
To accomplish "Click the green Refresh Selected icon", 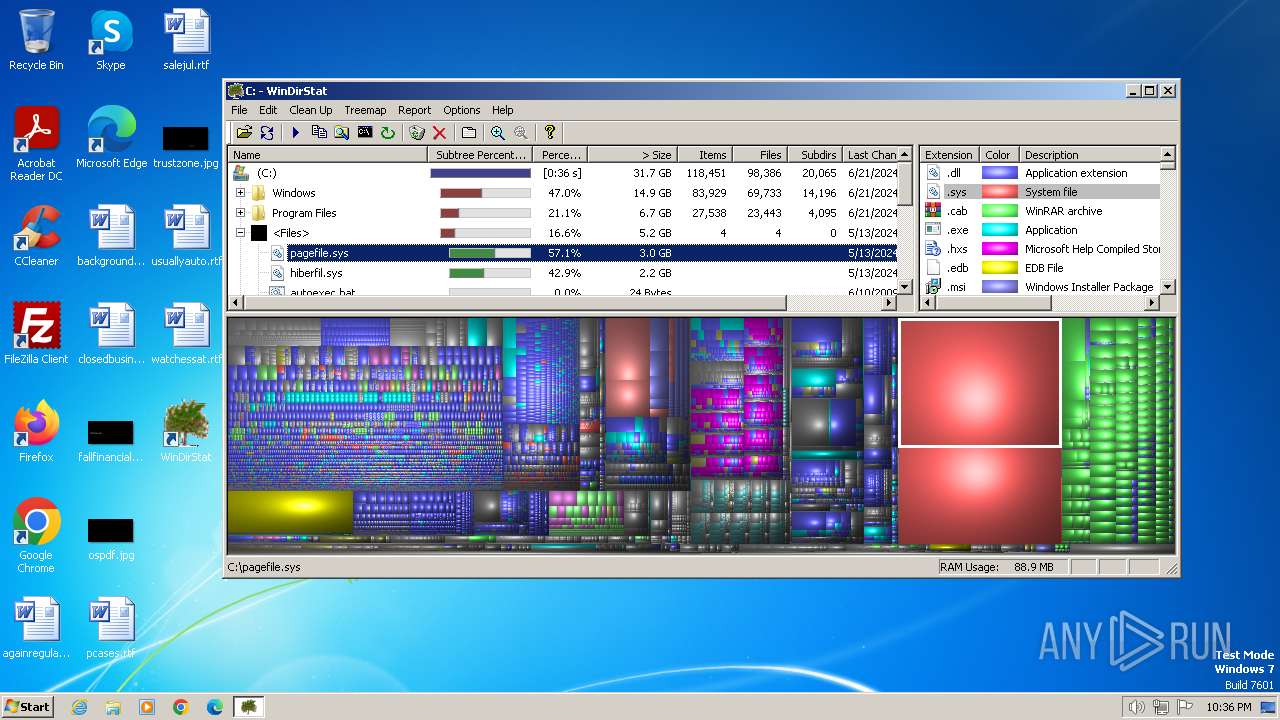I will (x=388, y=132).
